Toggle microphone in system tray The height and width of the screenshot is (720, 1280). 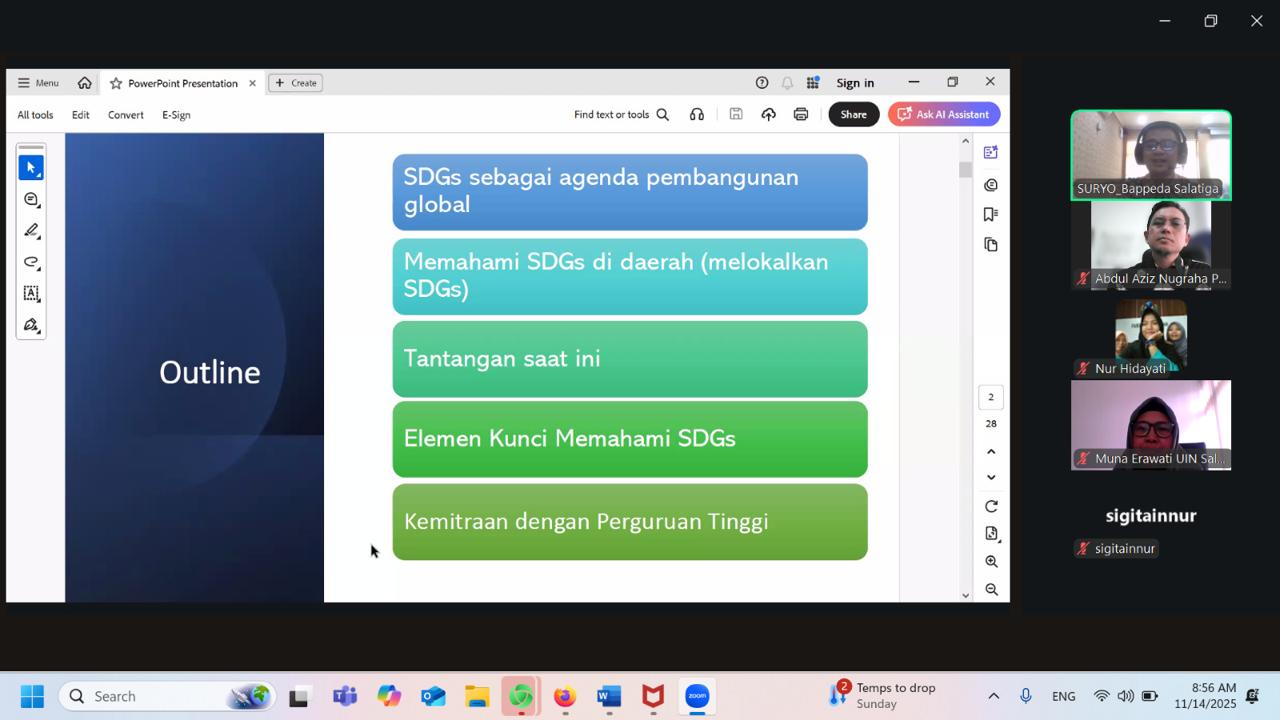point(1025,696)
